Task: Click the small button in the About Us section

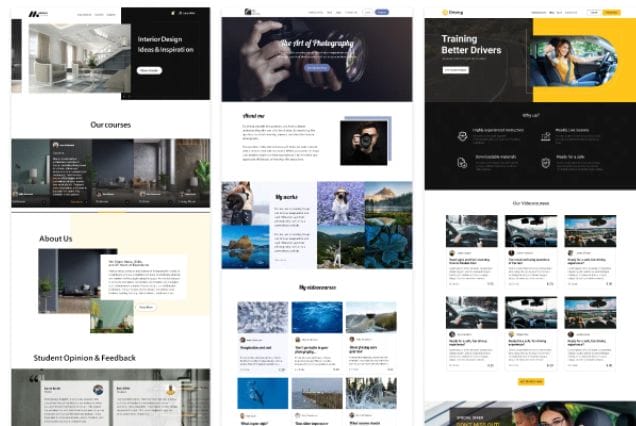Action: coord(146,308)
